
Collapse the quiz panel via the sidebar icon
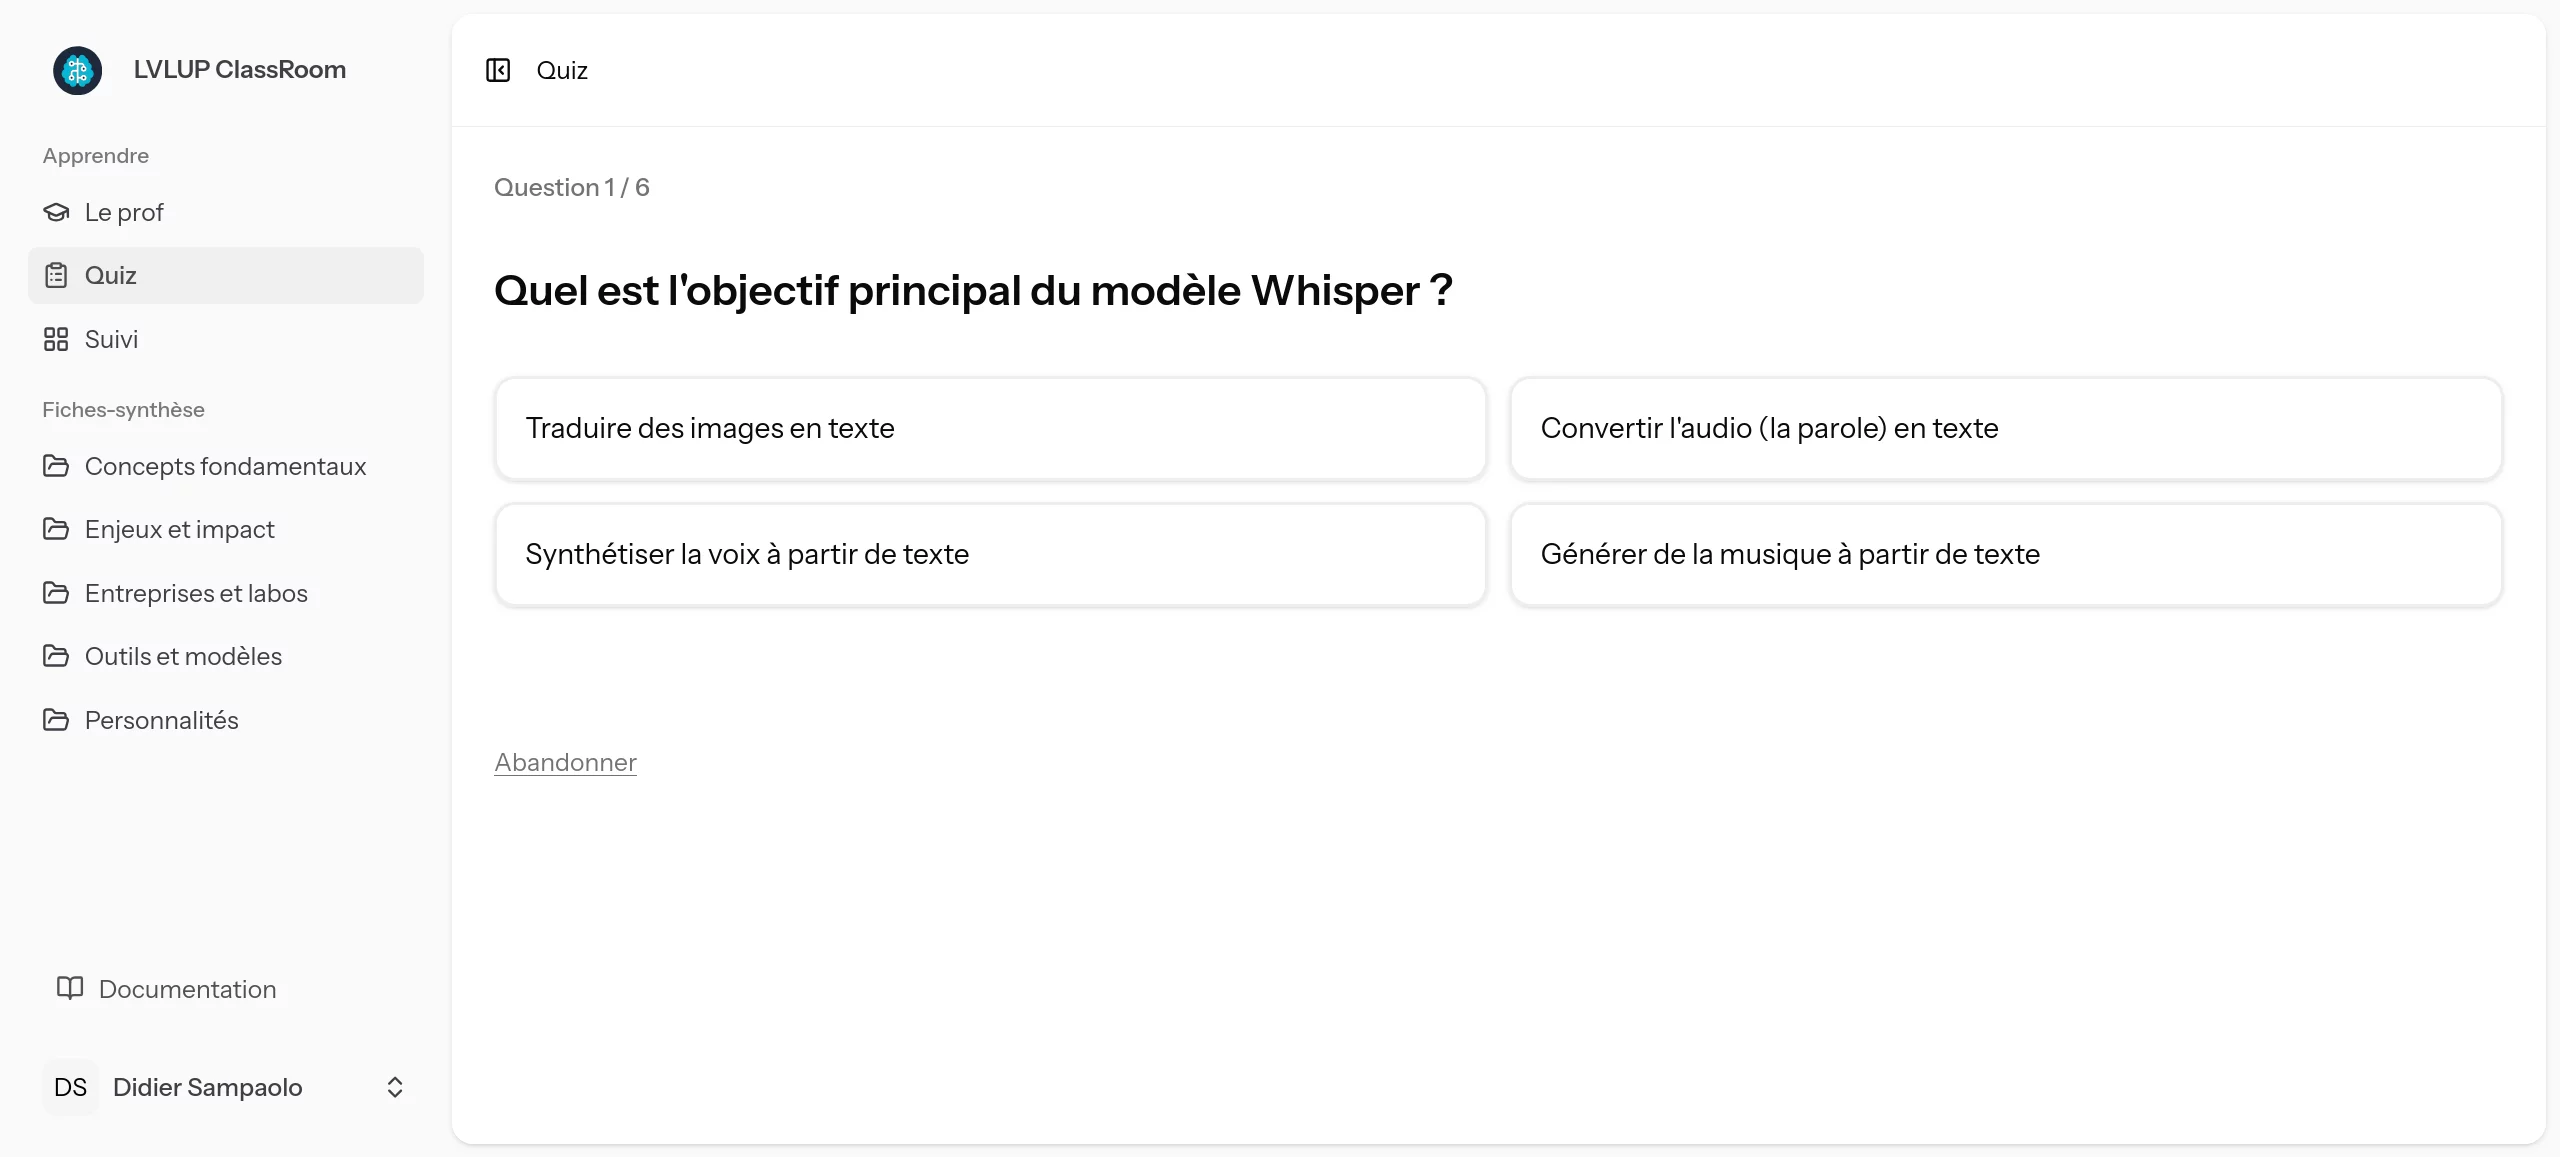(x=500, y=70)
